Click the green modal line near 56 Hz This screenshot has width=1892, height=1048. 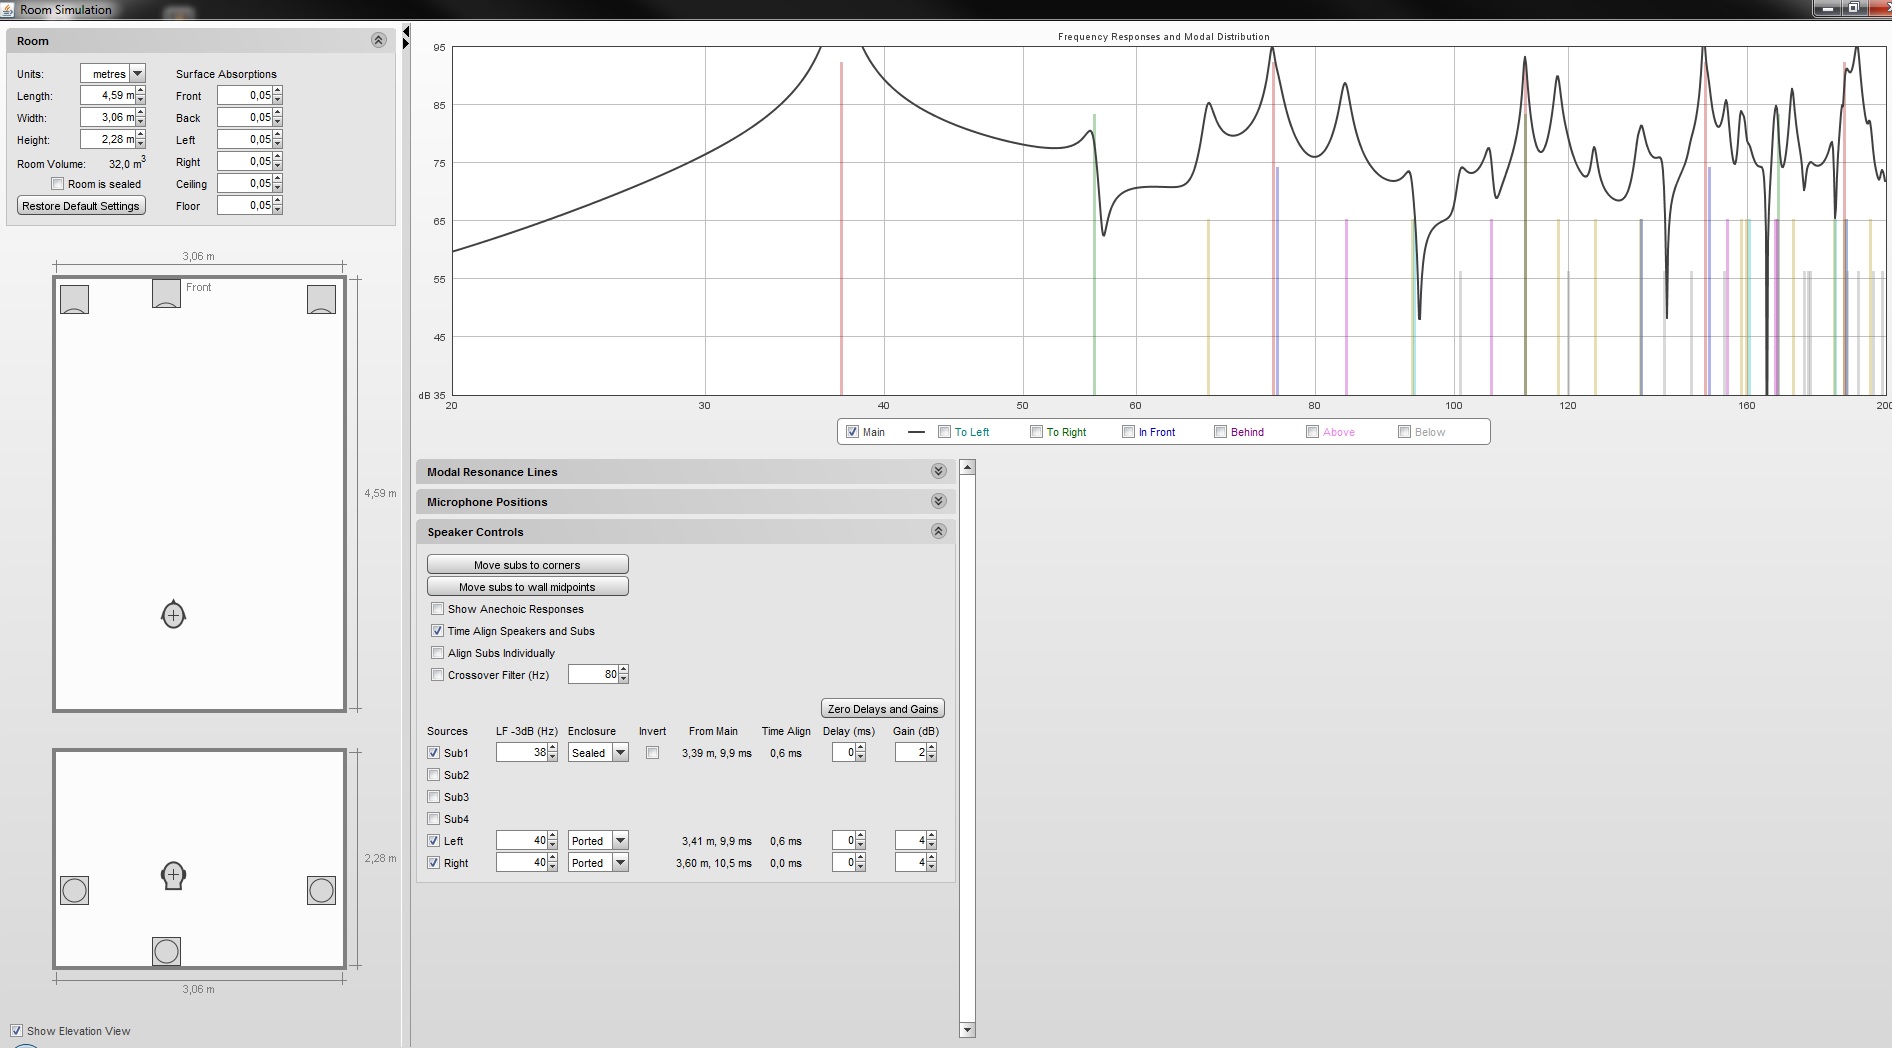(x=1094, y=254)
